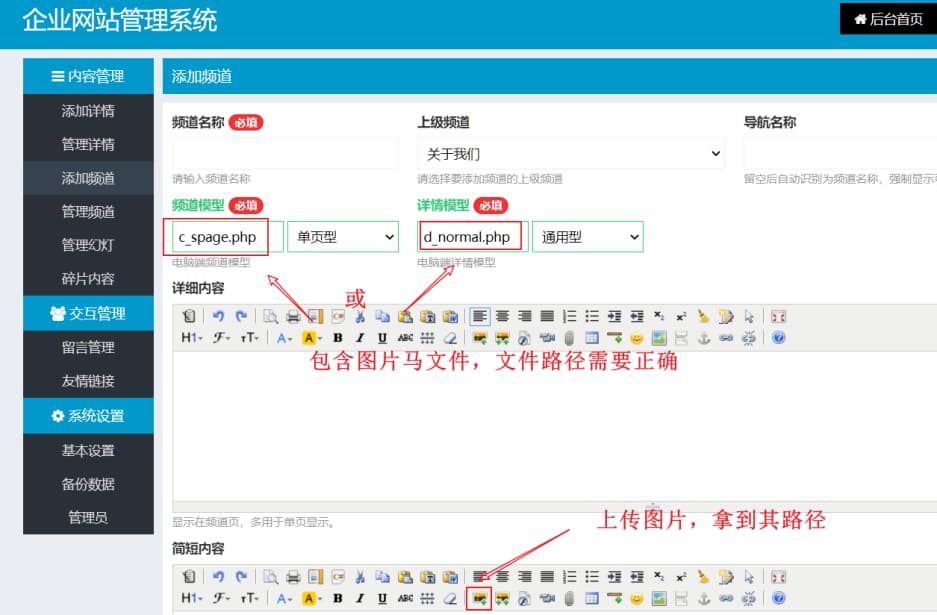Underline text in 详细内容 editor
The height and width of the screenshot is (615, 937).
click(x=382, y=338)
